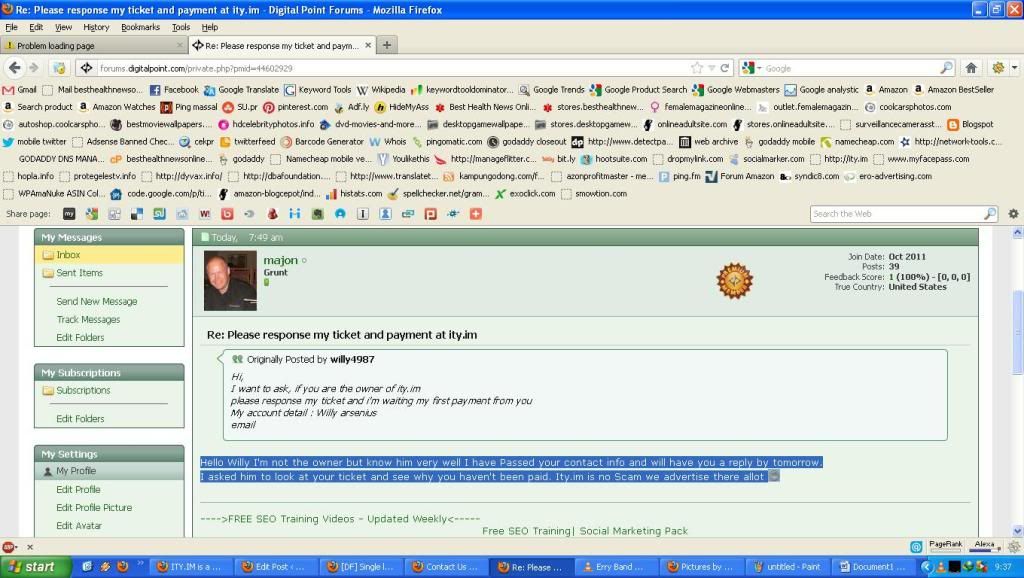Open the Bookmarks menu
The height and width of the screenshot is (578, 1024).
[140, 27]
